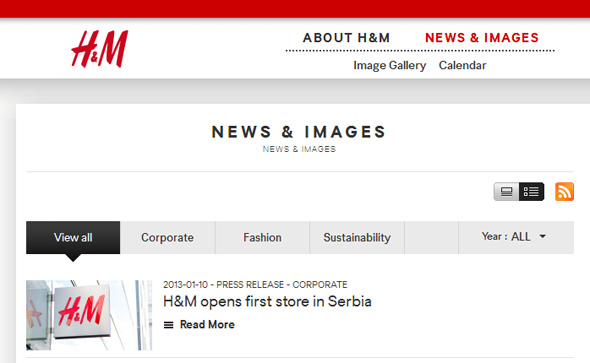
Task: Select the View all tab
Action: coord(73,238)
